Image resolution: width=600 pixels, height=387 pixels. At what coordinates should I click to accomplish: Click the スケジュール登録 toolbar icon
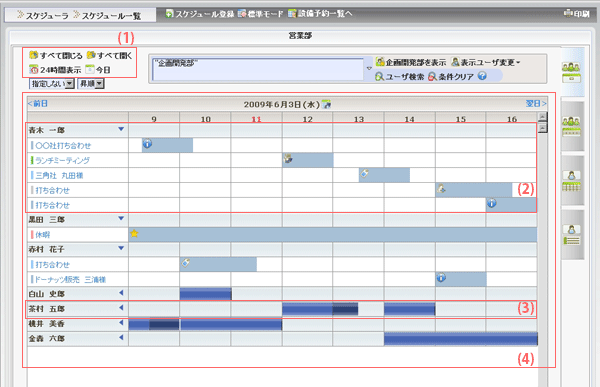point(169,14)
